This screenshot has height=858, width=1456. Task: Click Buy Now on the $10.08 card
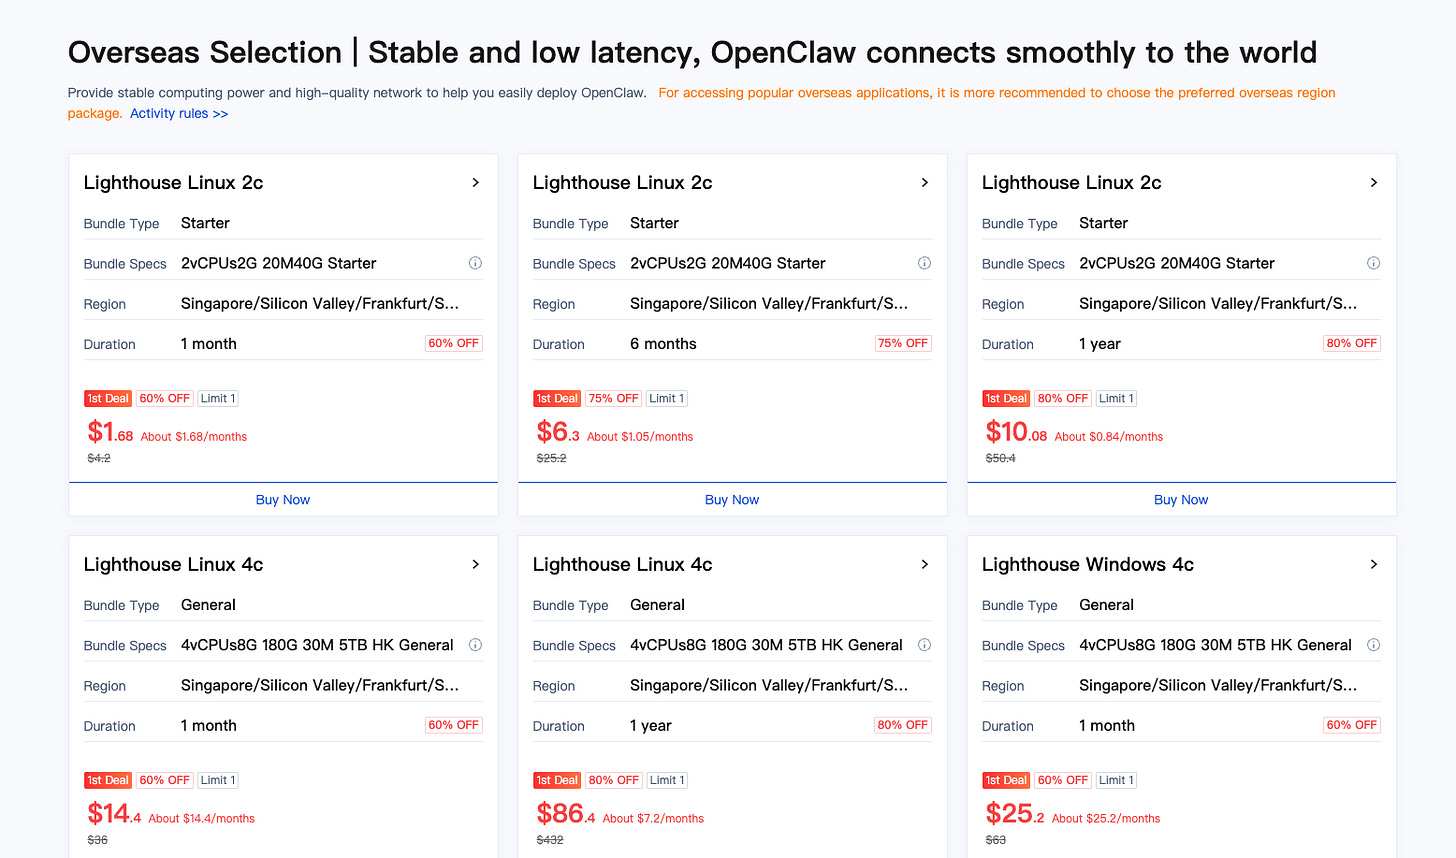click(x=1181, y=500)
